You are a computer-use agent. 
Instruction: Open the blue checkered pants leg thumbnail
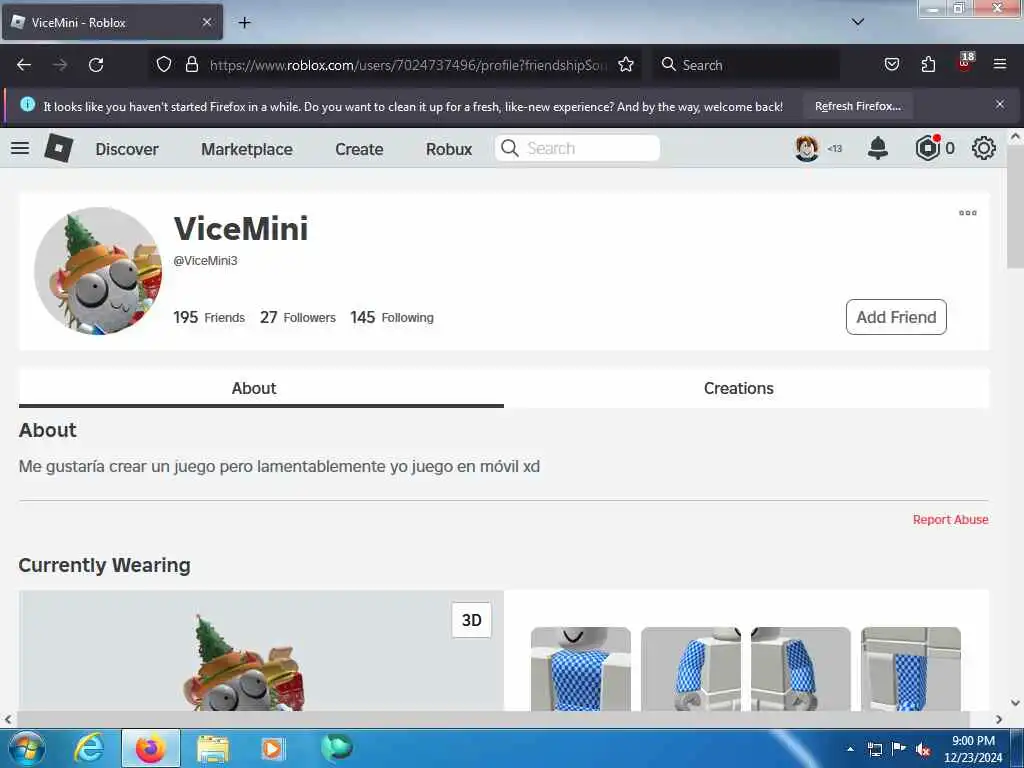[911, 668]
